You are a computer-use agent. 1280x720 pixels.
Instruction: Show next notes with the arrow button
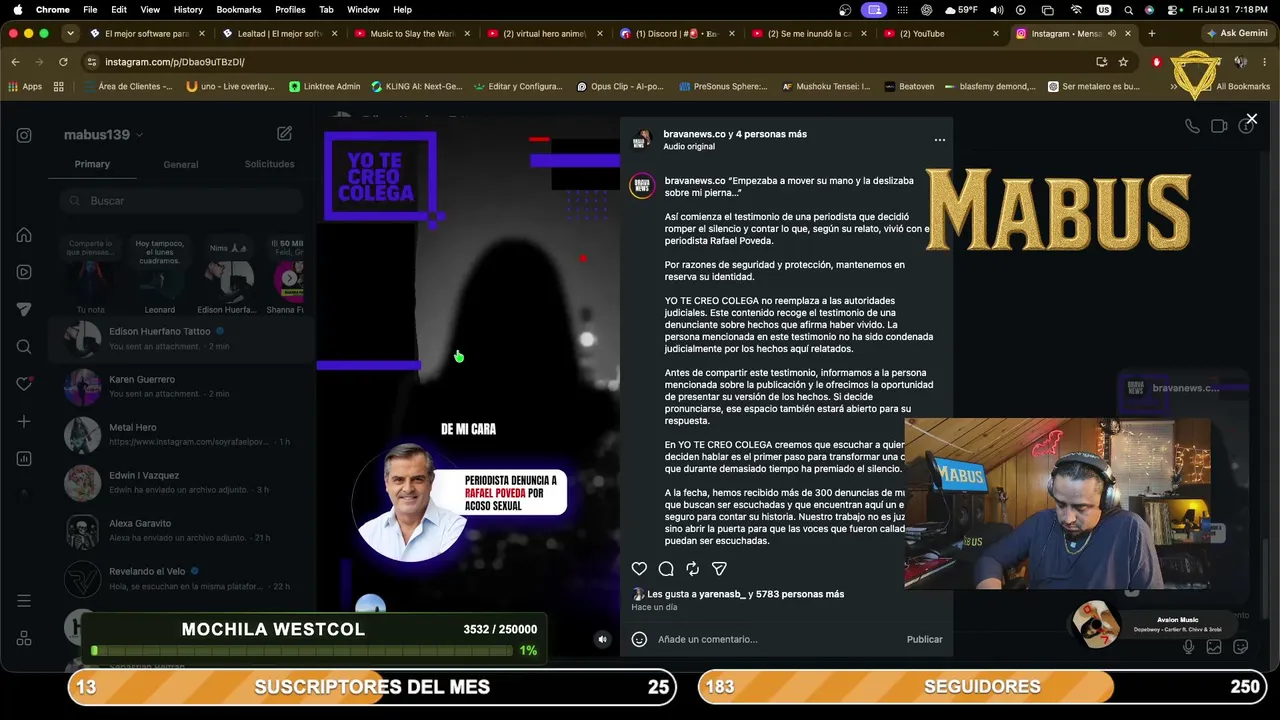pos(290,278)
